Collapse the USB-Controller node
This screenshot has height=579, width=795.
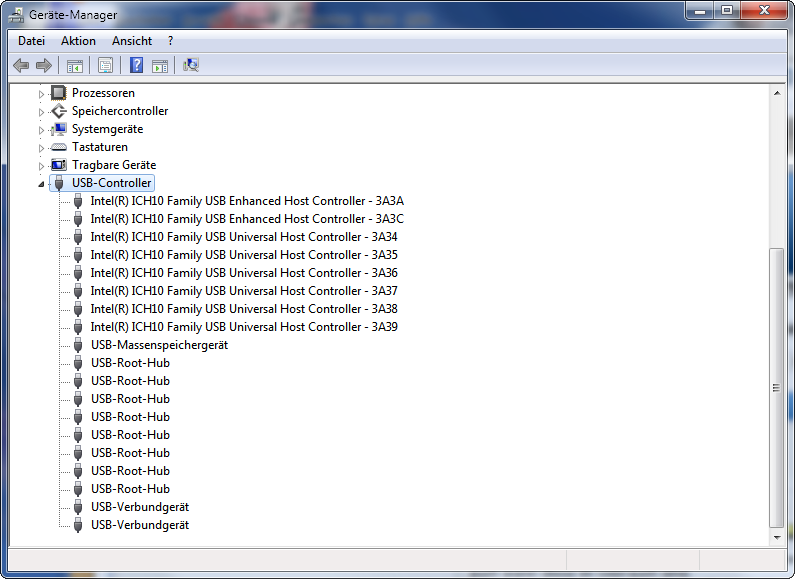pyautogui.click(x=41, y=184)
